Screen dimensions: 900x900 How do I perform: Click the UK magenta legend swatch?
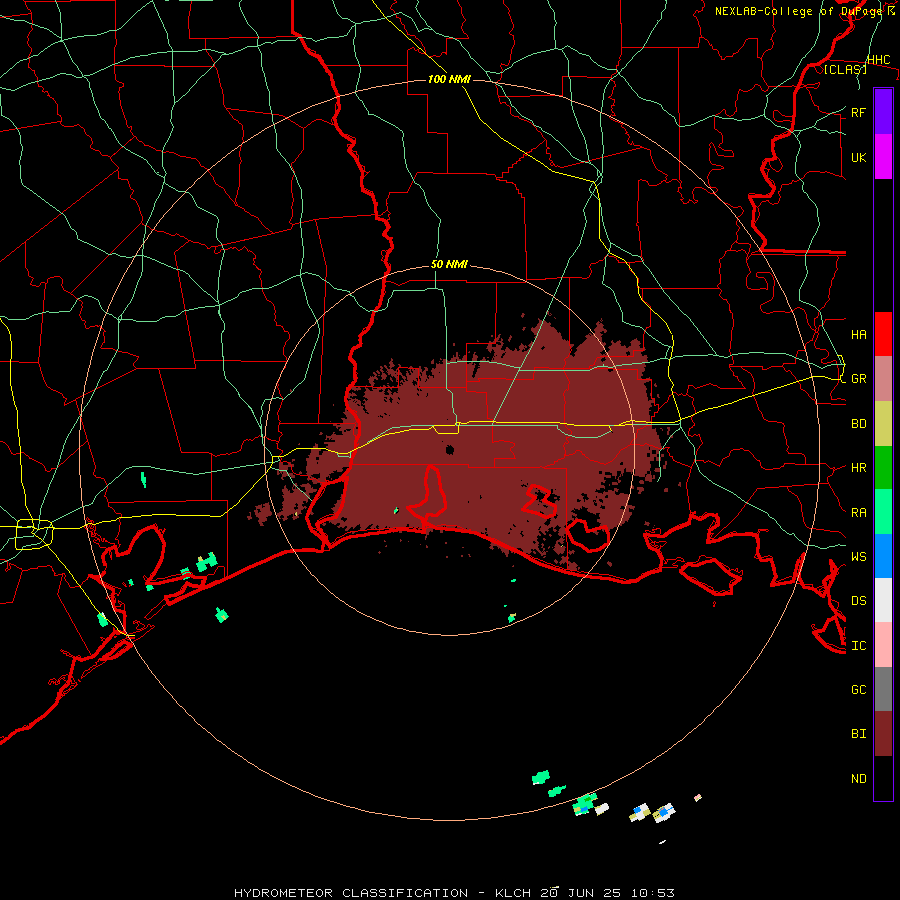(x=883, y=157)
